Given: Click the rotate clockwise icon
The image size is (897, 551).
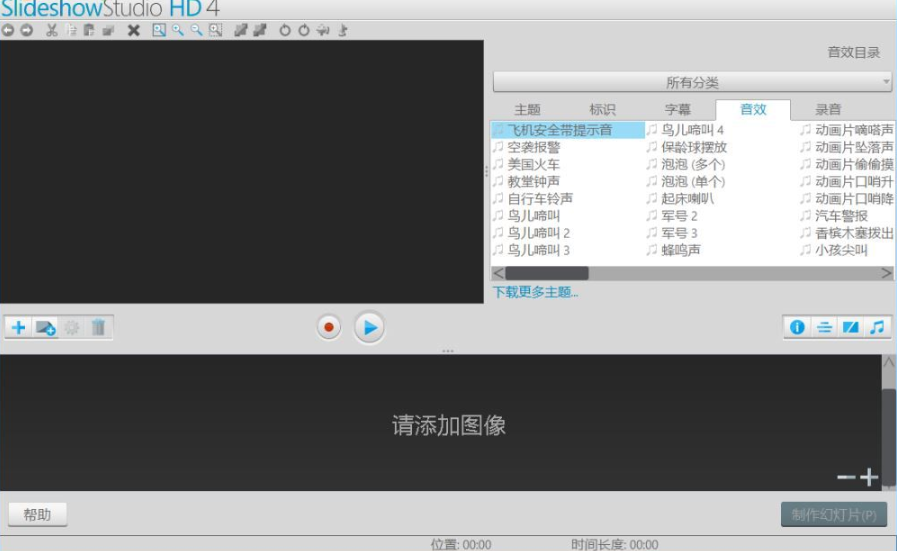Looking at the screenshot, I should 304,30.
